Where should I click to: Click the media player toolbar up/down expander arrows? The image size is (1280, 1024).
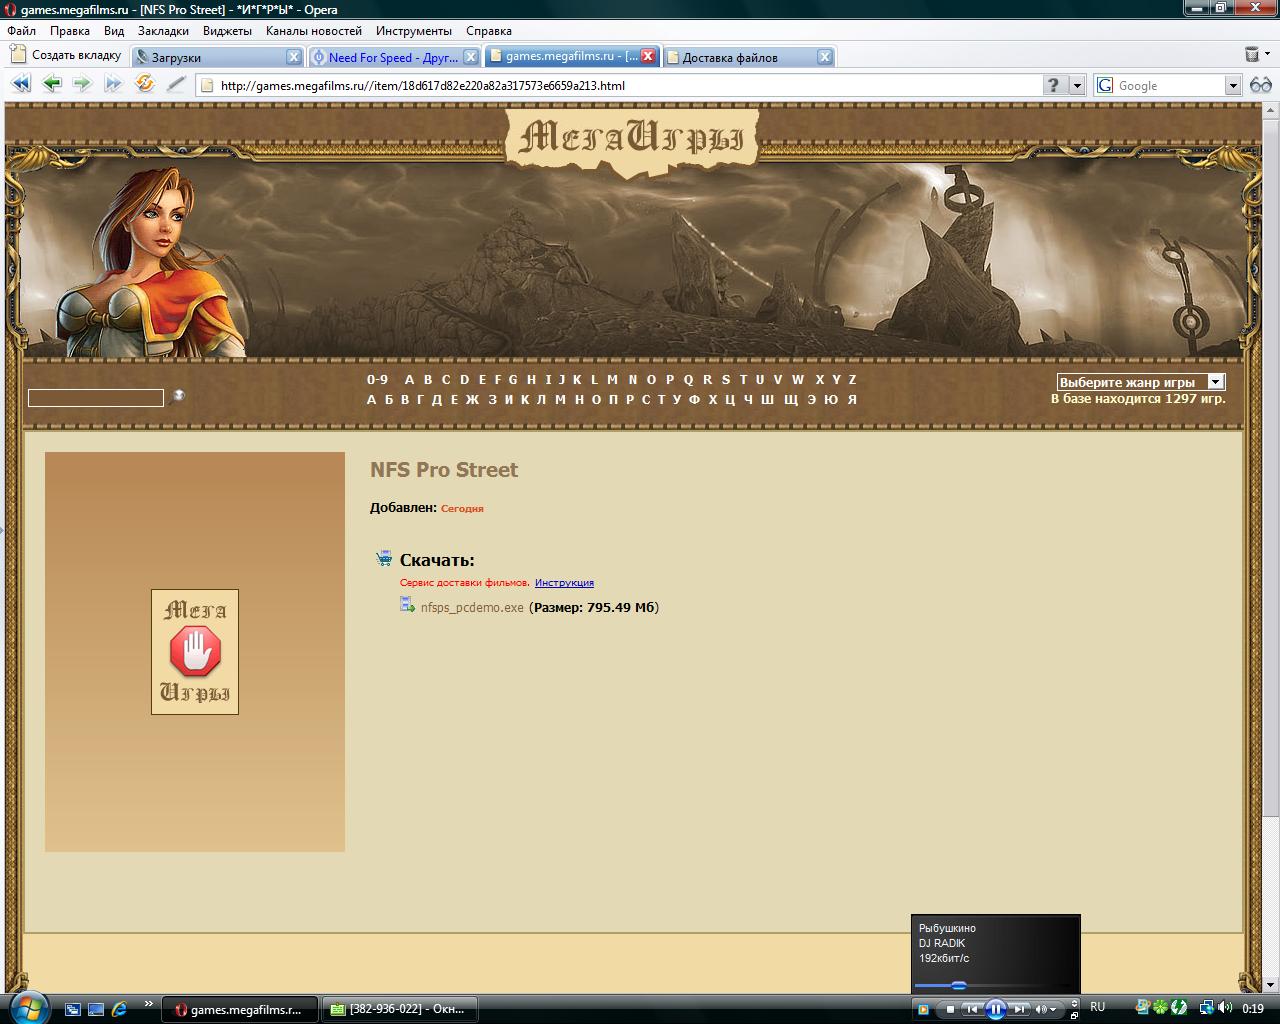click(1074, 1003)
